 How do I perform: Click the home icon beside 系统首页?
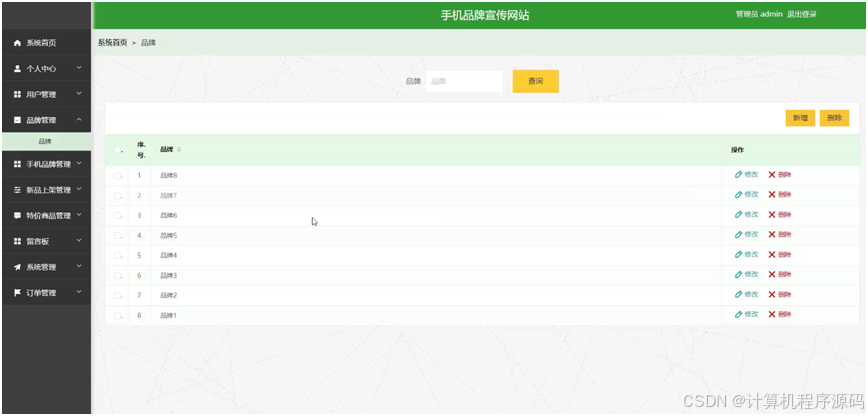coord(17,43)
